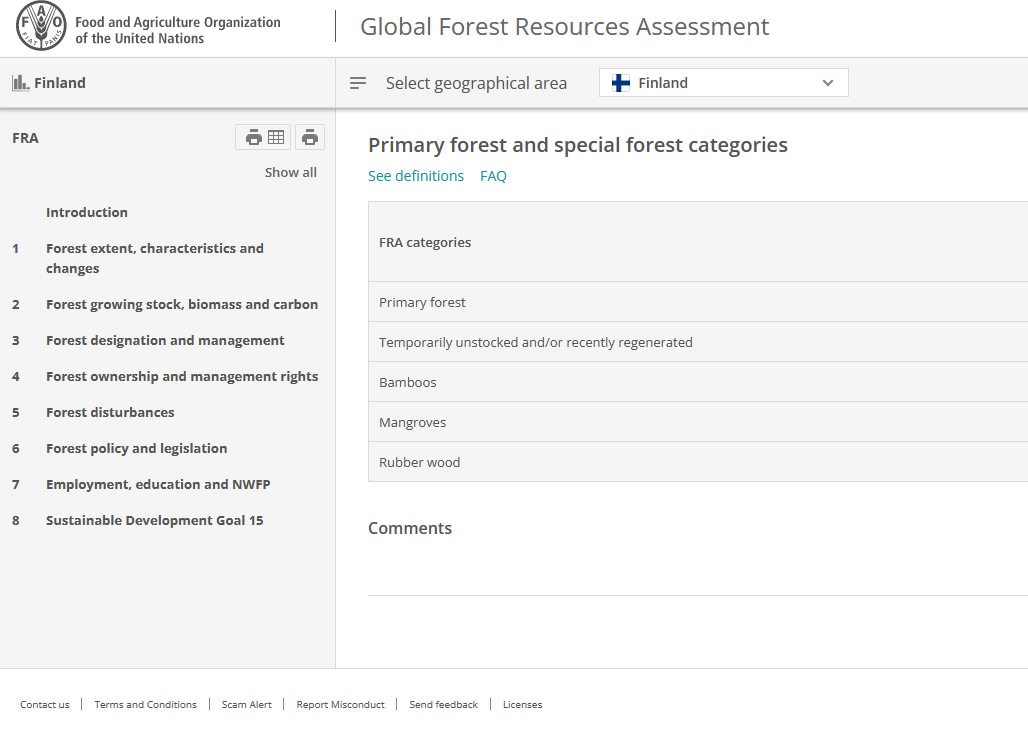Open Sustainable Development Goal 15 section
The image size is (1028, 736).
pyautogui.click(x=155, y=520)
